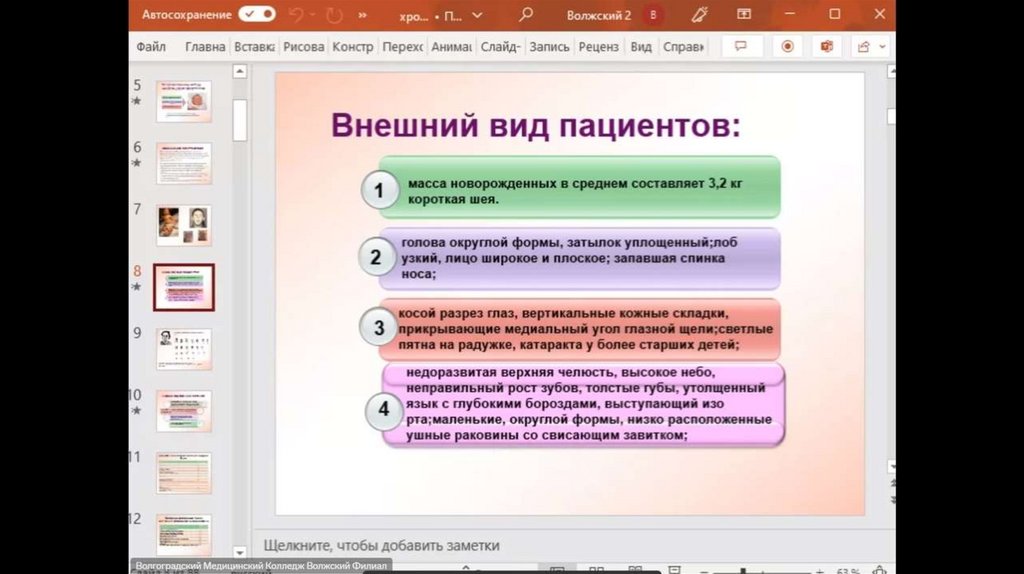Click the thumbnail panel scroll down arrow
This screenshot has width=1024, height=574.
tap(240, 552)
